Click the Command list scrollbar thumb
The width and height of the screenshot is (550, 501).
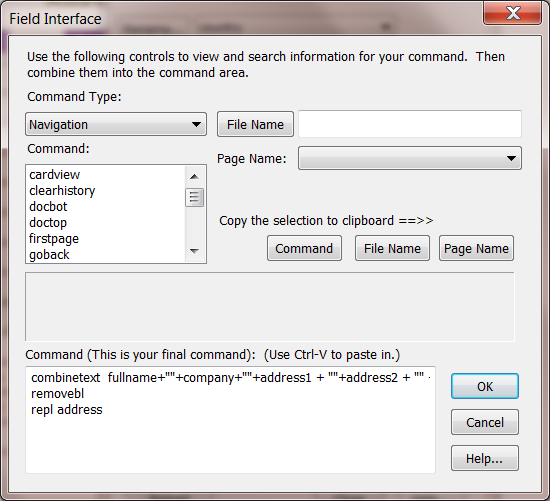[x=194, y=198]
